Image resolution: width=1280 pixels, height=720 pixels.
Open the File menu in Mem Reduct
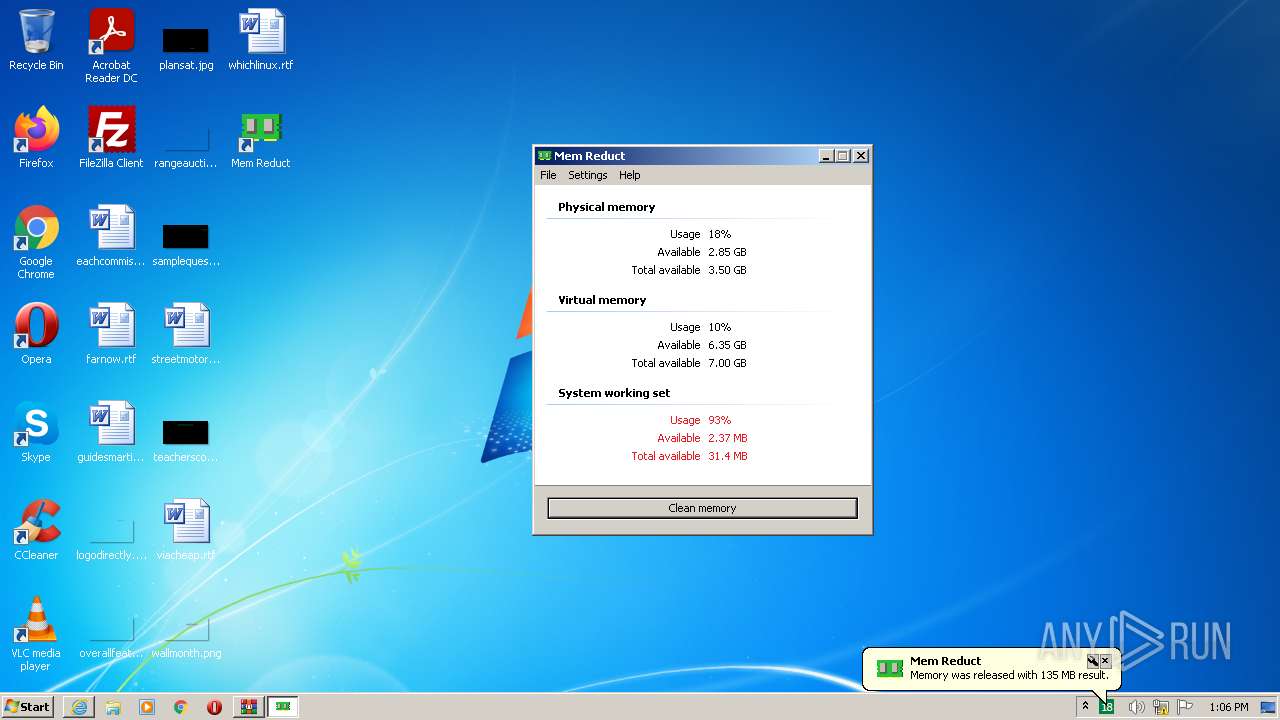[548, 175]
